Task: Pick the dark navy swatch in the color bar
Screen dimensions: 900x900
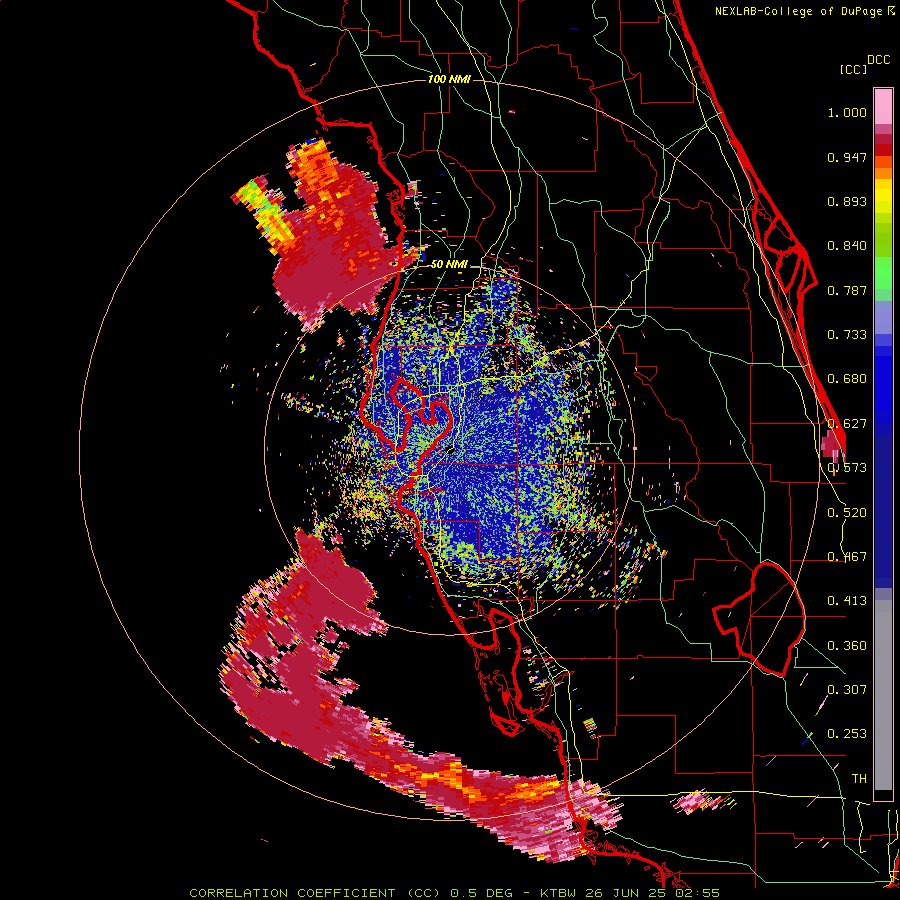Action: [x=883, y=505]
